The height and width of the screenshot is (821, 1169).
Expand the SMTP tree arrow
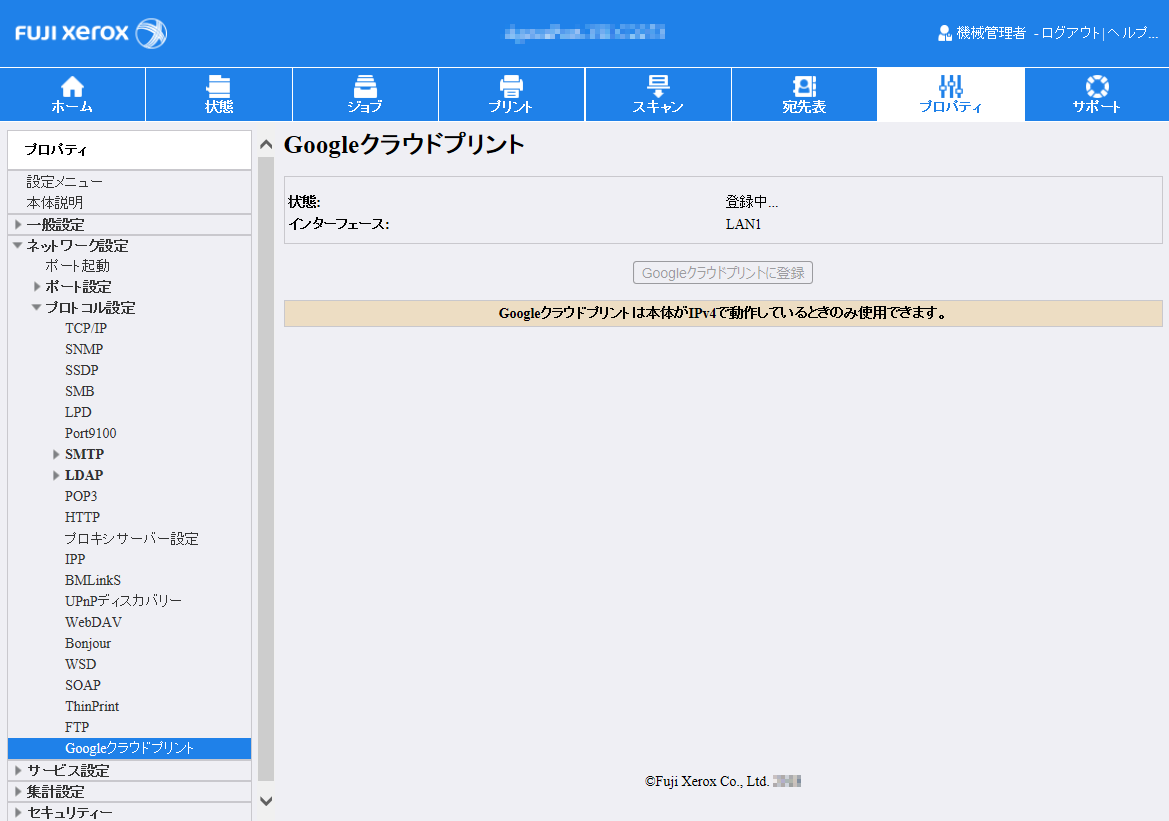pos(57,455)
